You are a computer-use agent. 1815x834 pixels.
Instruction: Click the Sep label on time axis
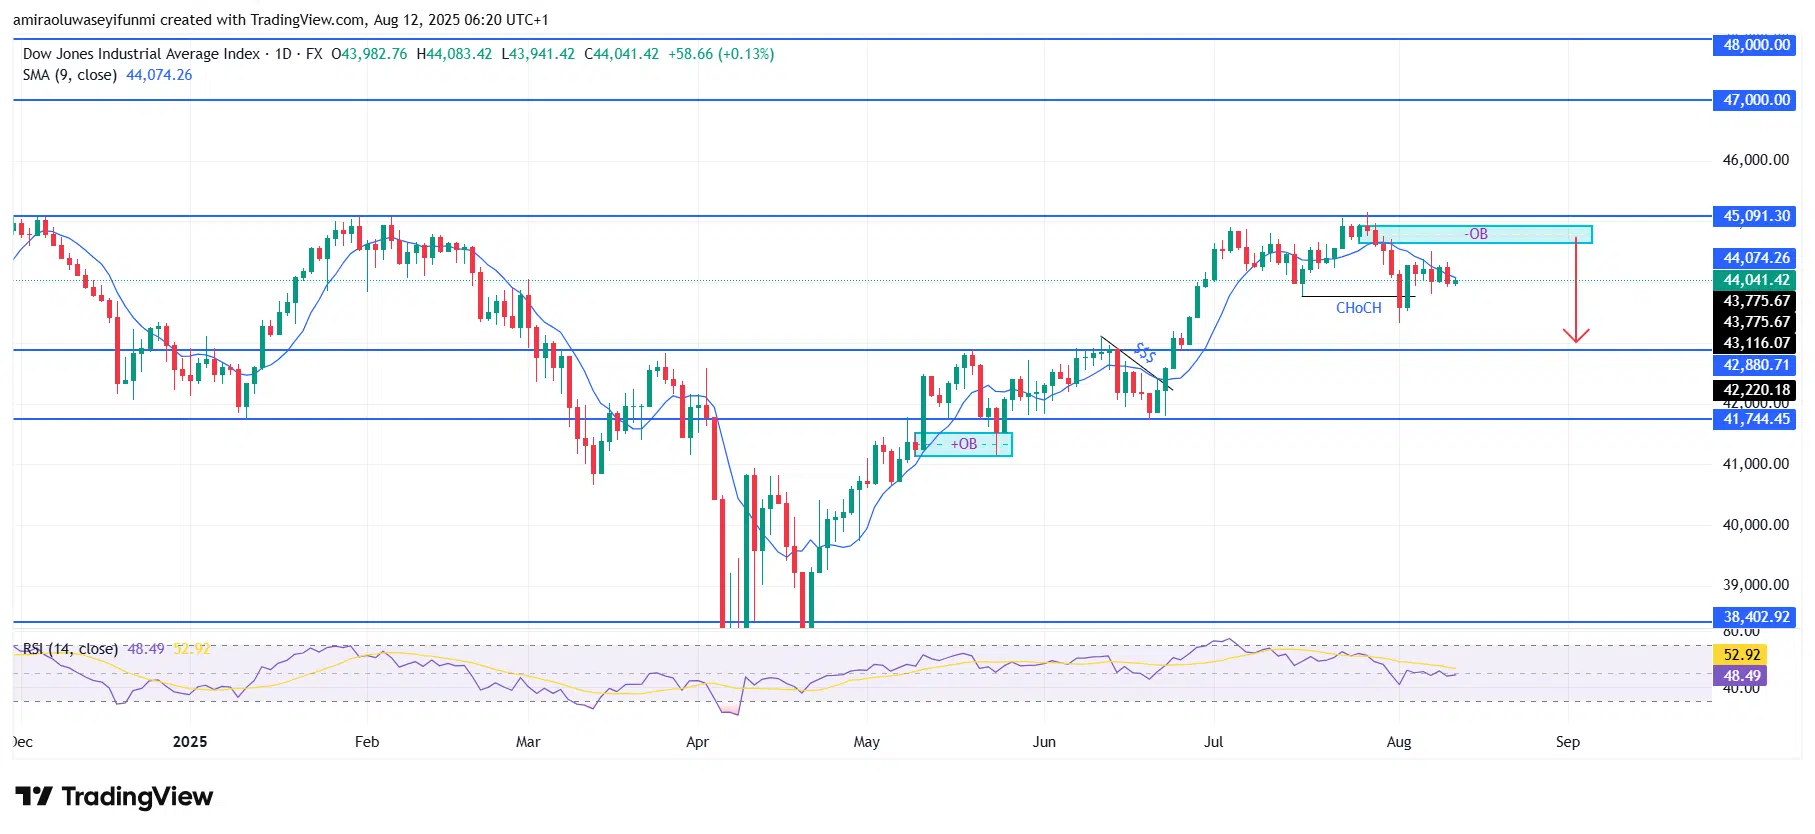[x=1568, y=742]
